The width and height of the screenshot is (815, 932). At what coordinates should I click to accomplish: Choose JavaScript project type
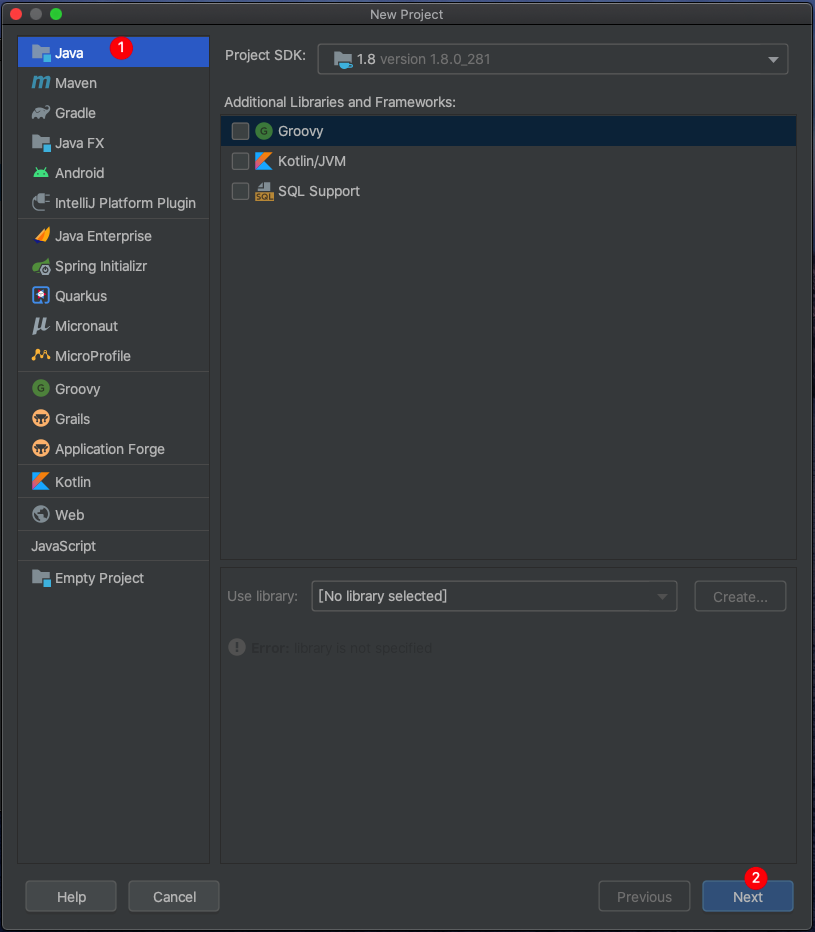[x=114, y=546]
